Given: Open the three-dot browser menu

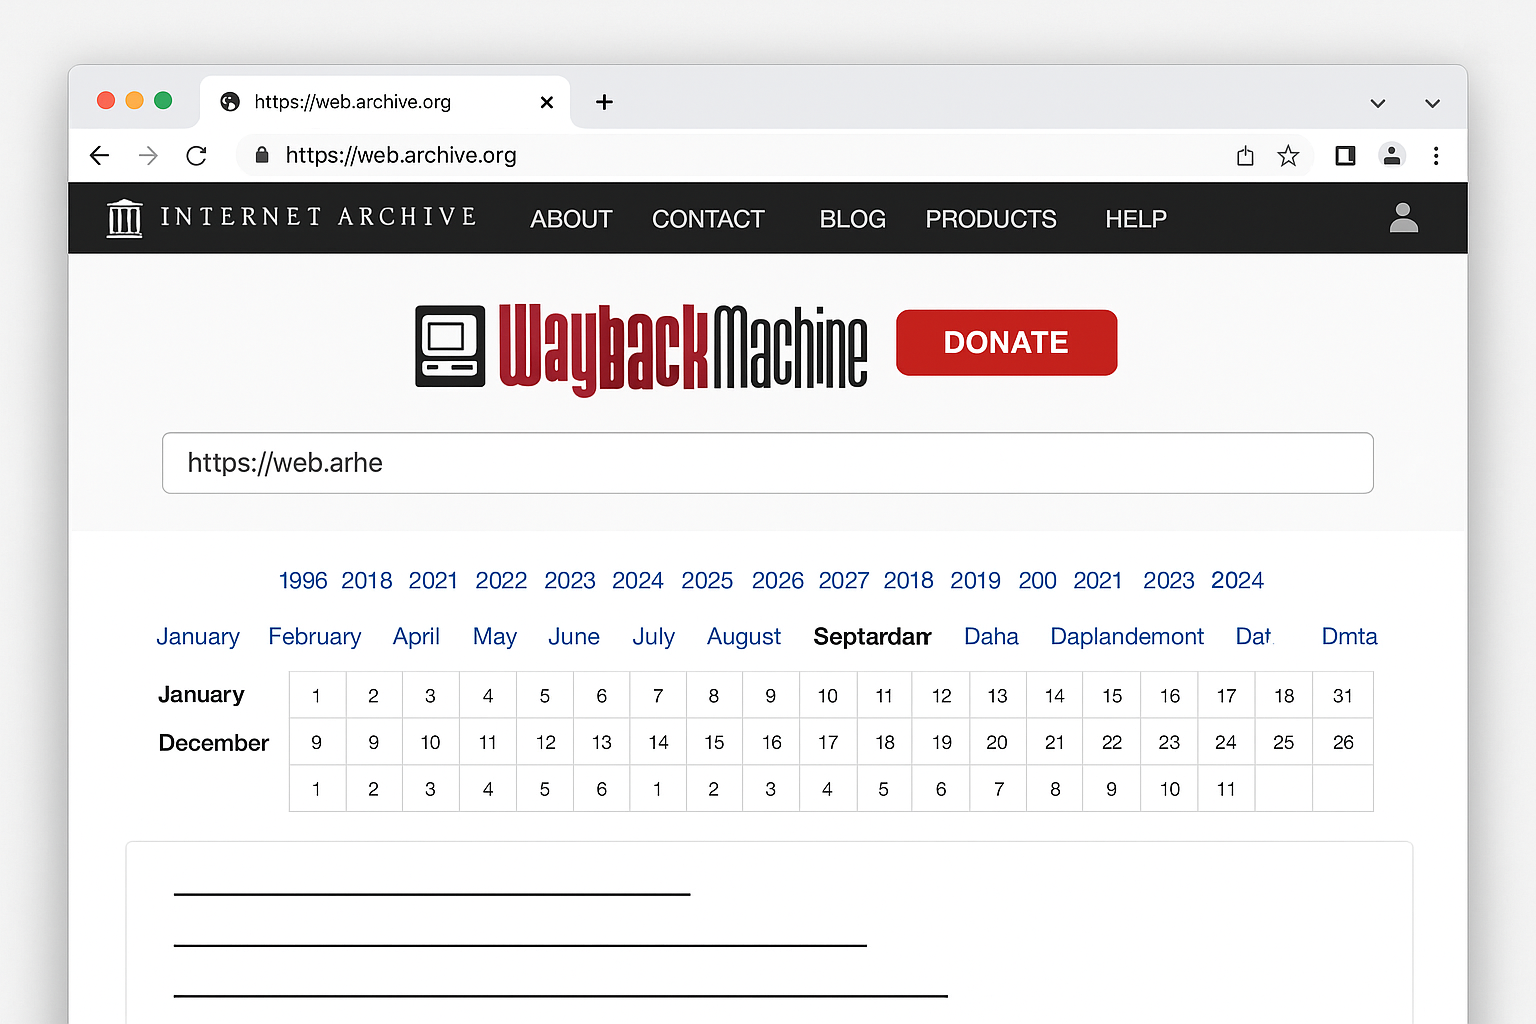Looking at the screenshot, I should 1436,155.
